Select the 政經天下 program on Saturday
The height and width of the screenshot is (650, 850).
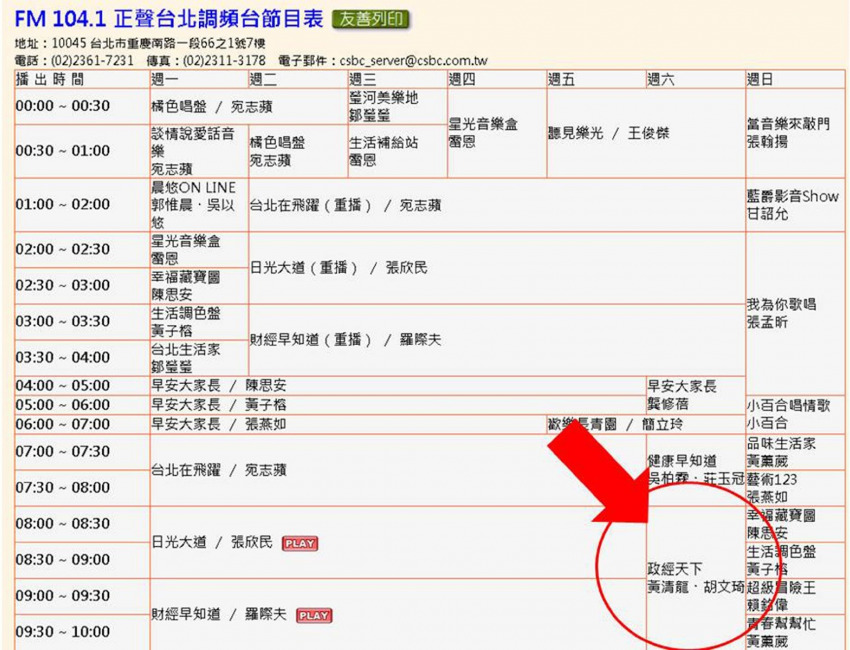pos(675,569)
